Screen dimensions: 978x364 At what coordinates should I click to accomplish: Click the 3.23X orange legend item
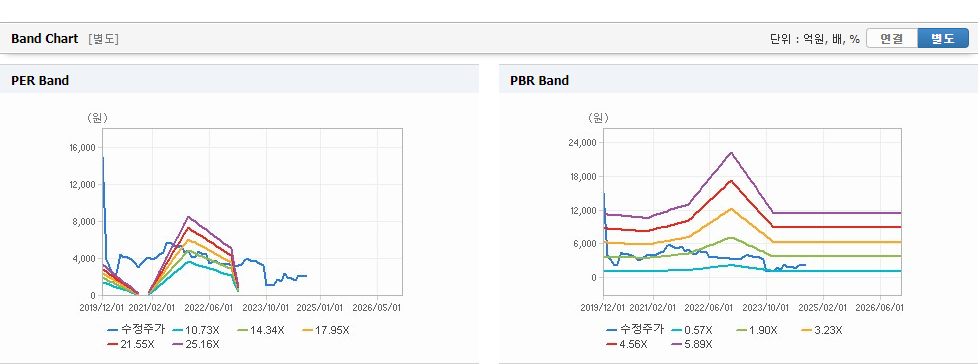coord(821,330)
